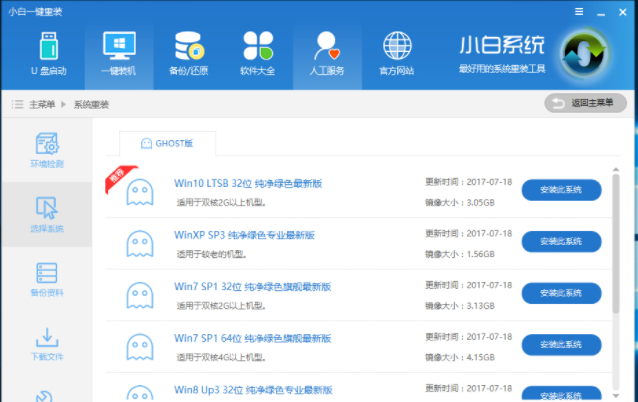Select 选择系统 step in sidebar
The image size is (638, 402).
tap(46, 214)
